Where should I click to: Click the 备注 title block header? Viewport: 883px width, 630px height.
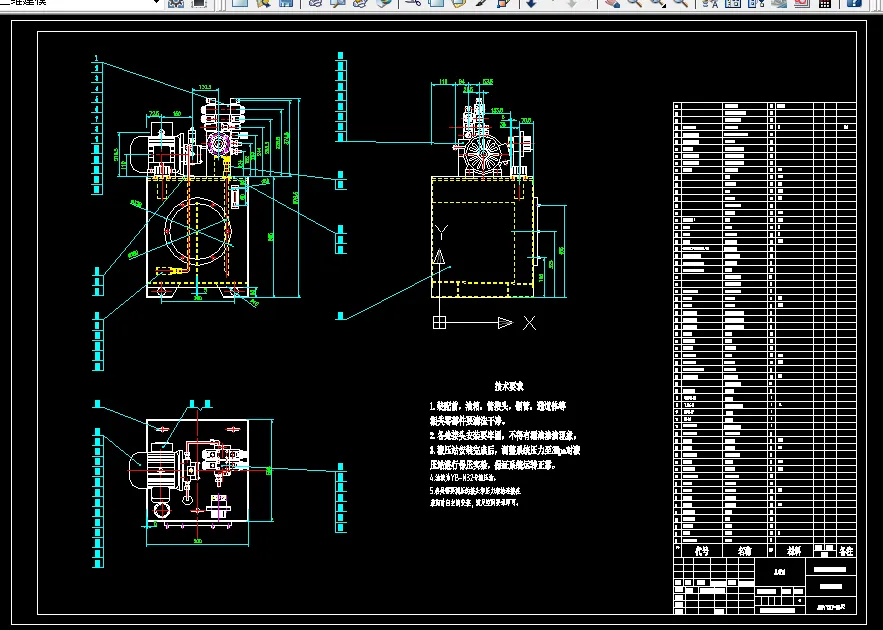pyautogui.click(x=846, y=551)
